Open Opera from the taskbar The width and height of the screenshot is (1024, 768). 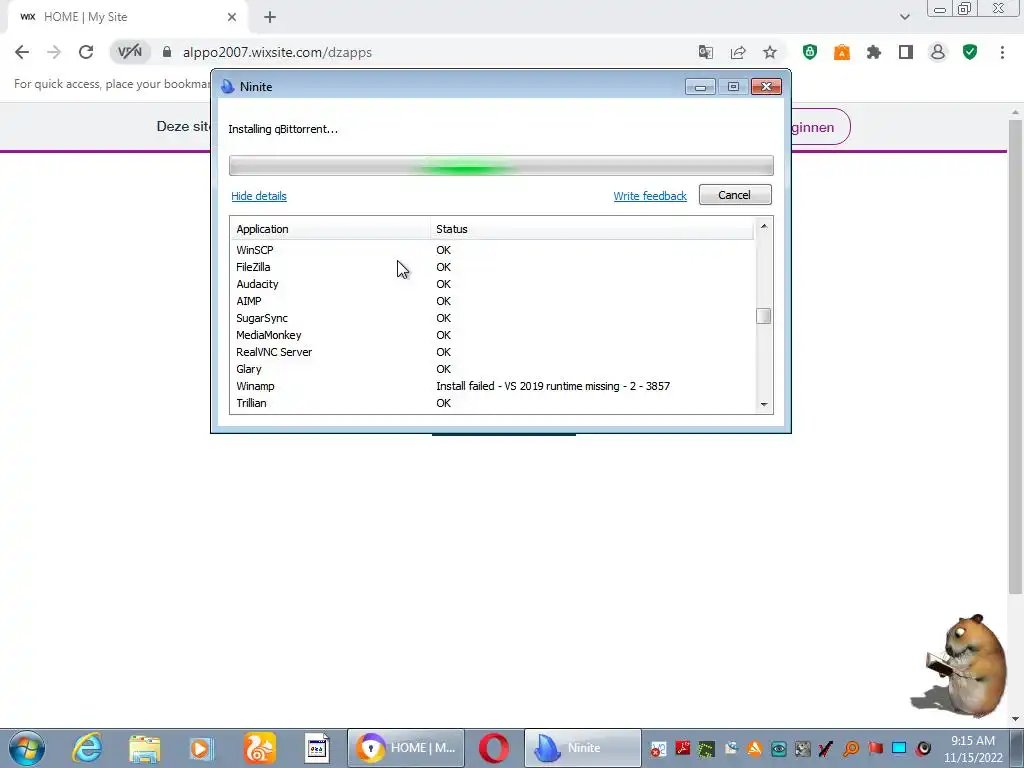pos(494,748)
